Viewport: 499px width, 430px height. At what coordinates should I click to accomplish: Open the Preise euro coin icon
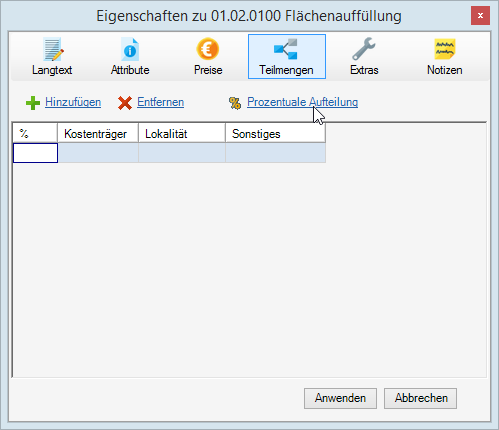tap(208, 49)
